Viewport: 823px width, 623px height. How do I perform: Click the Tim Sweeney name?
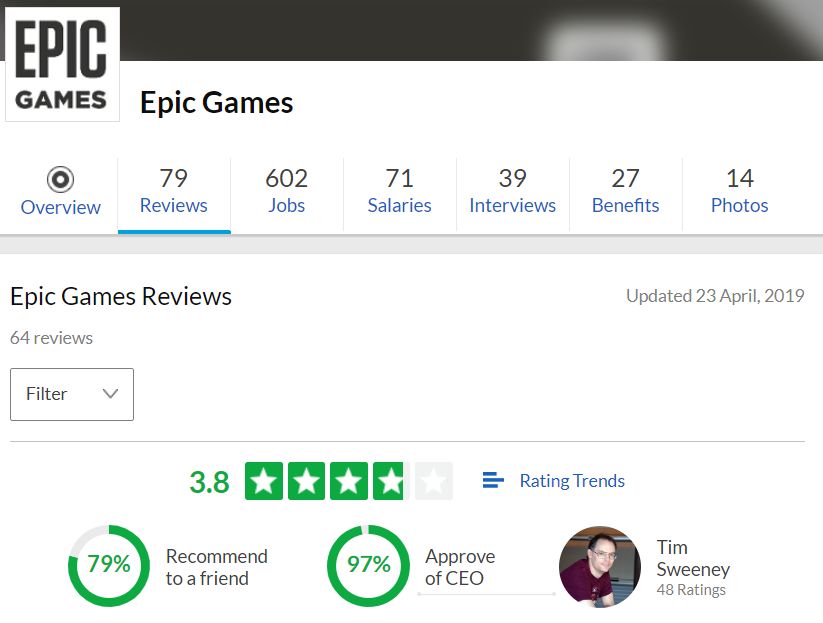point(693,558)
